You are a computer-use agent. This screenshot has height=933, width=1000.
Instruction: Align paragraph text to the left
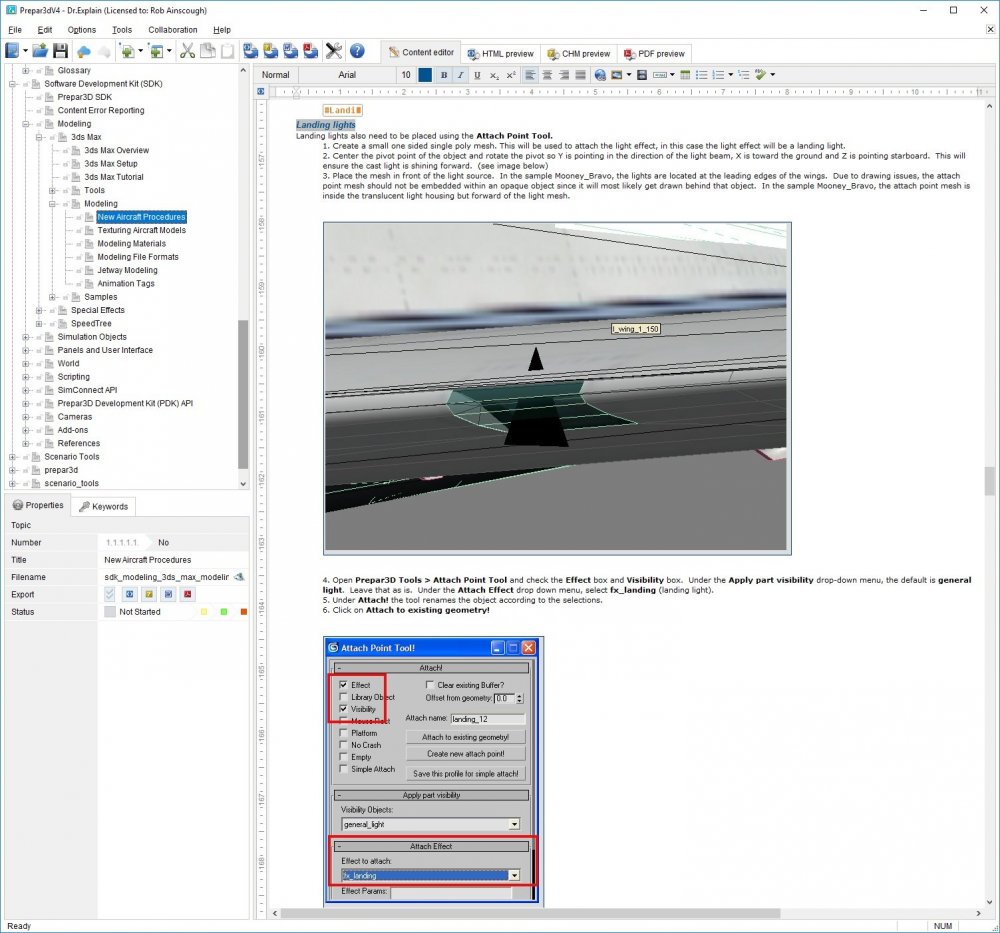530,75
